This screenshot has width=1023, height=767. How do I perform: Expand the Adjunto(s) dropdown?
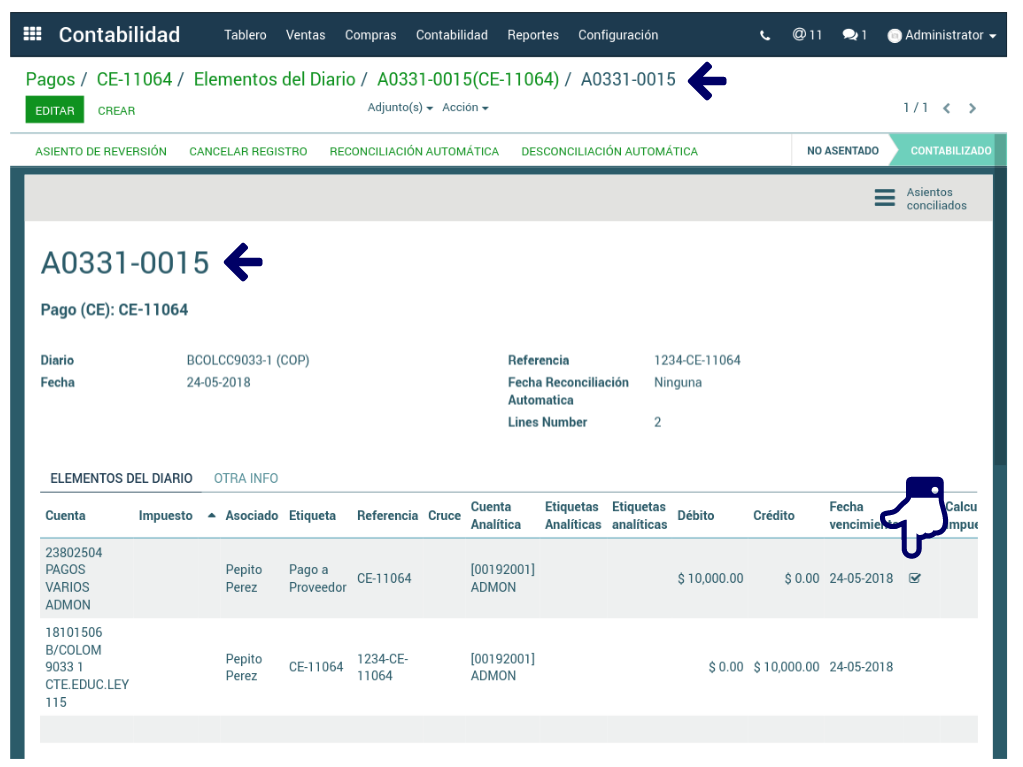(x=399, y=108)
